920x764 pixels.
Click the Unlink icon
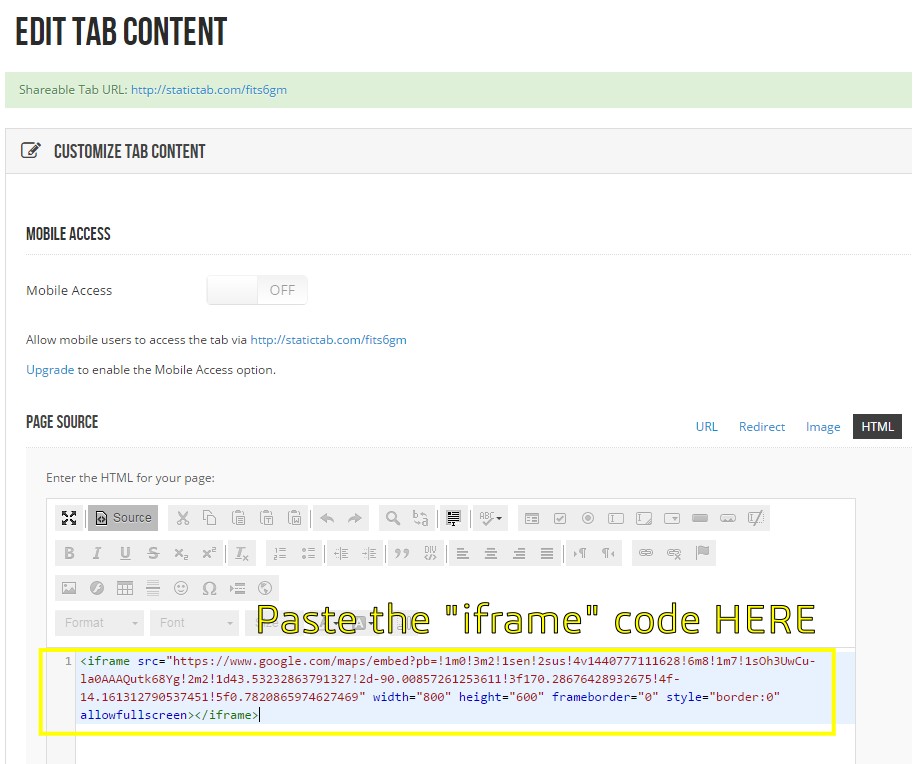click(x=674, y=553)
